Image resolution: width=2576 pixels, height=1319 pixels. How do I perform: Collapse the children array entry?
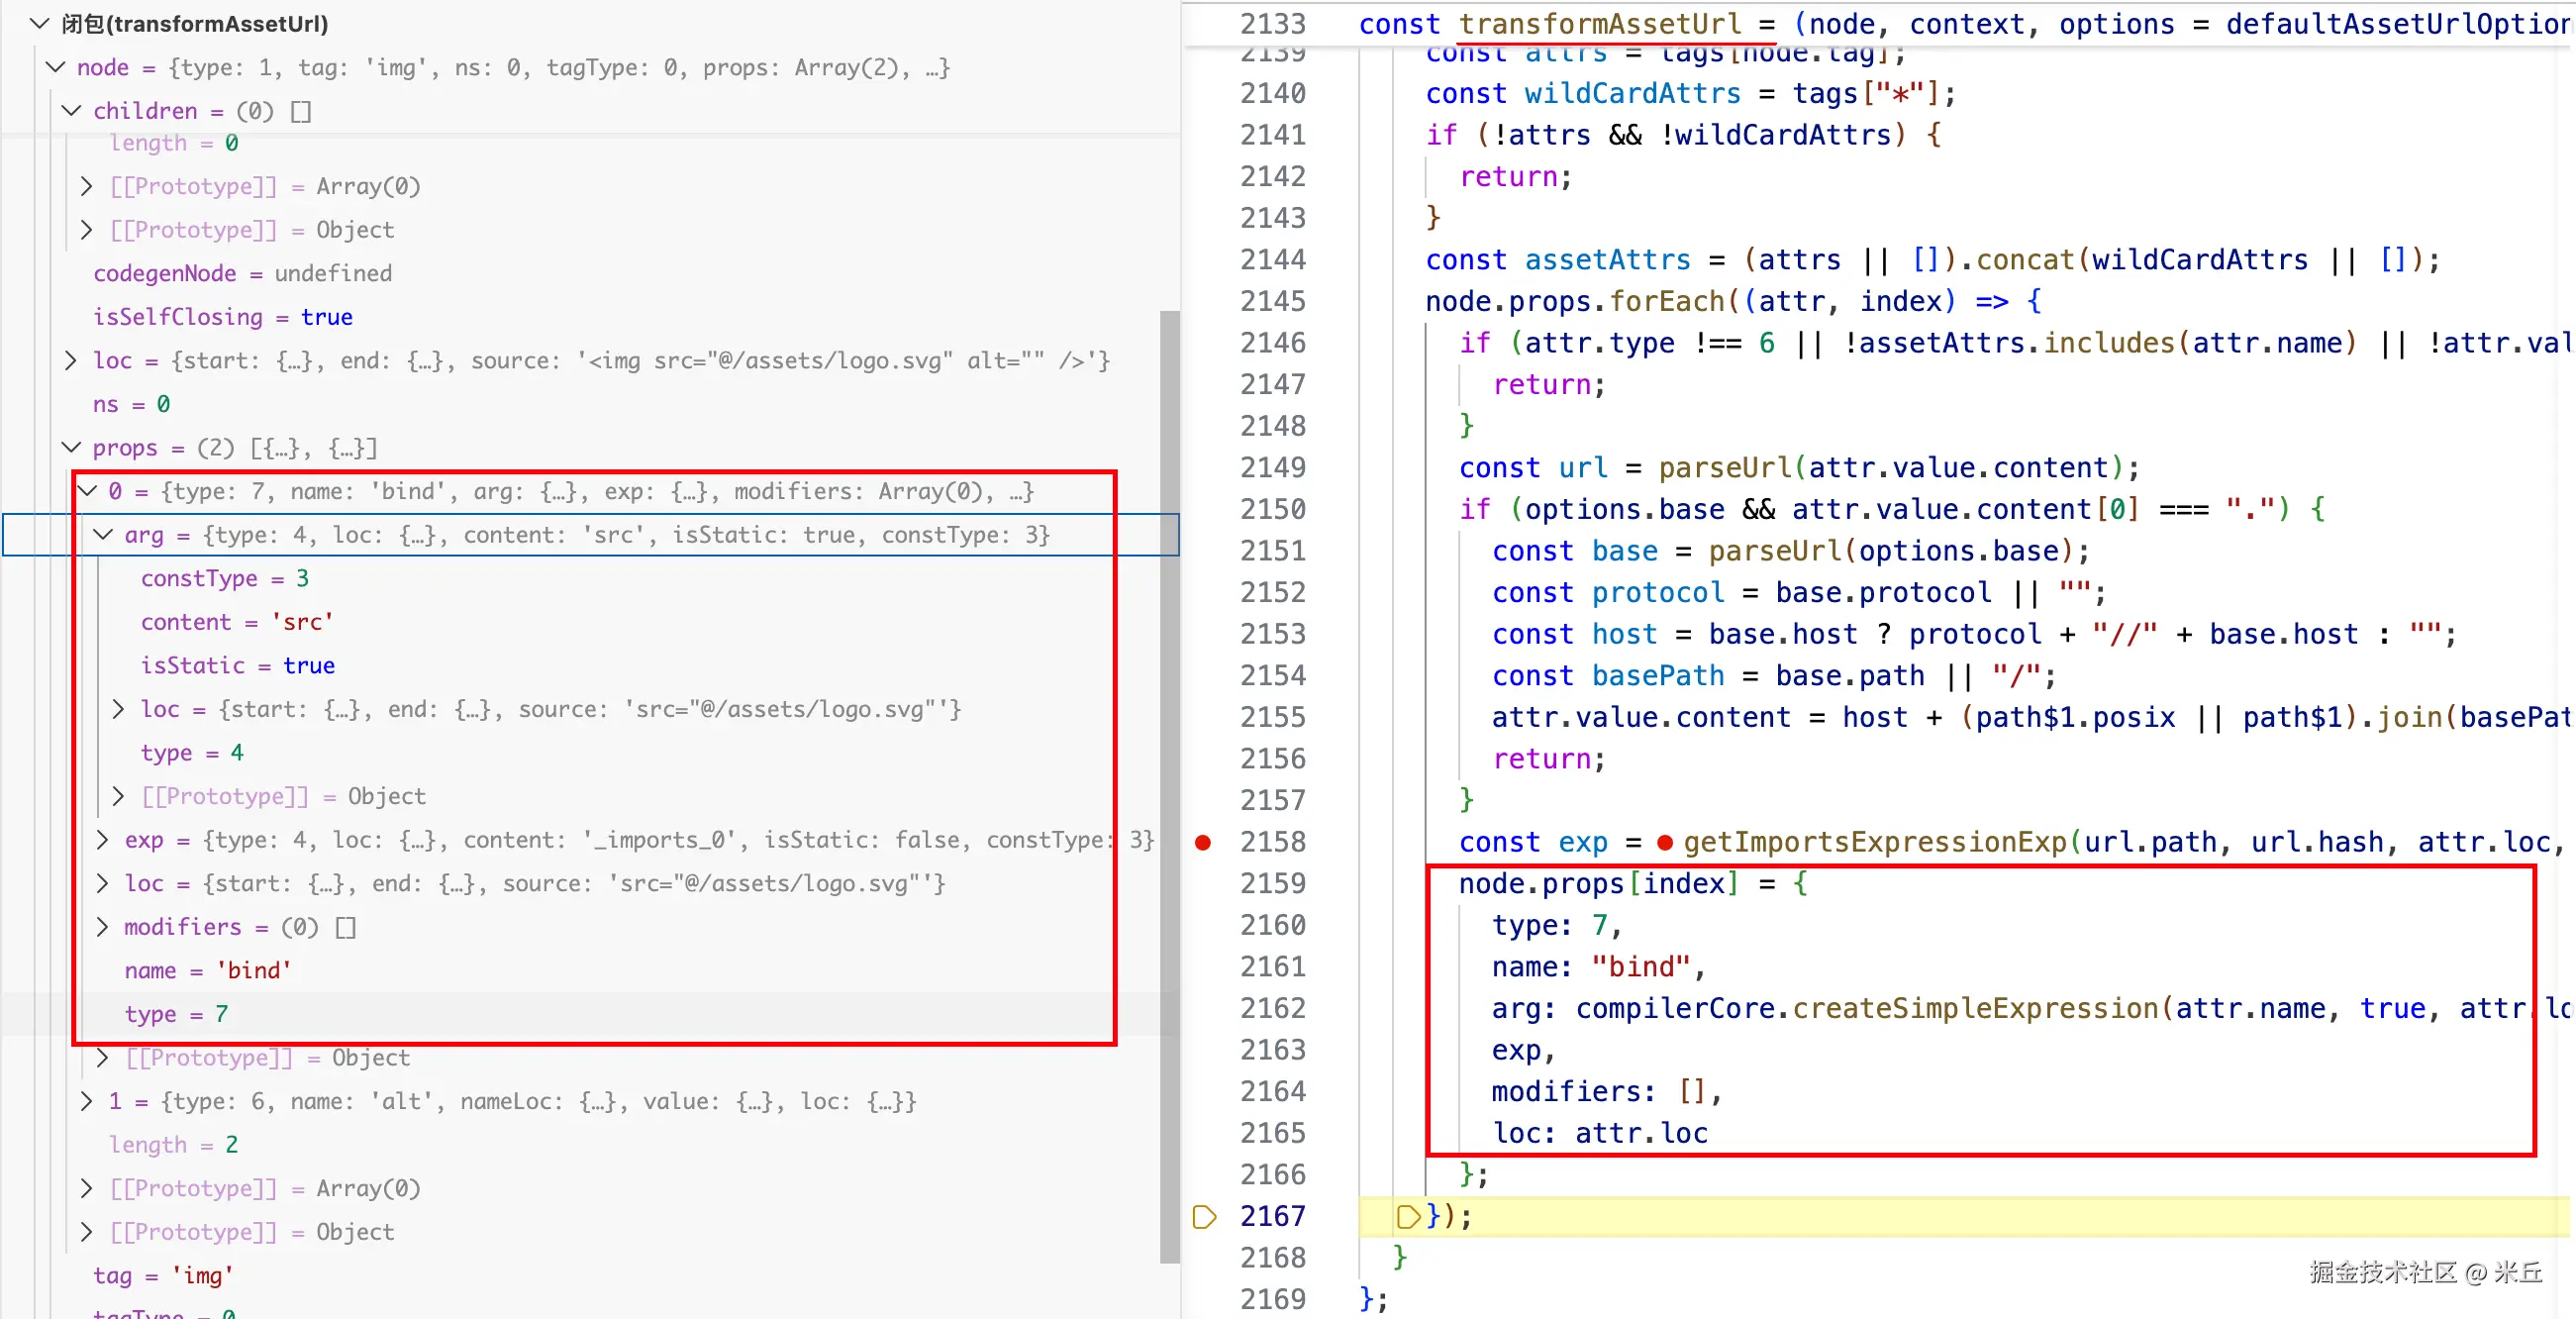[x=71, y=111]
